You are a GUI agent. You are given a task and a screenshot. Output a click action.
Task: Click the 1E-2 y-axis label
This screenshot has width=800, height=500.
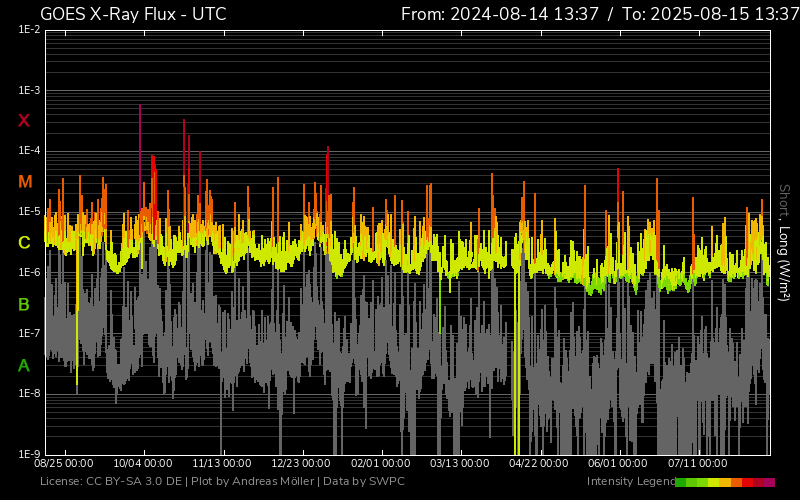[x=29, y=30]
